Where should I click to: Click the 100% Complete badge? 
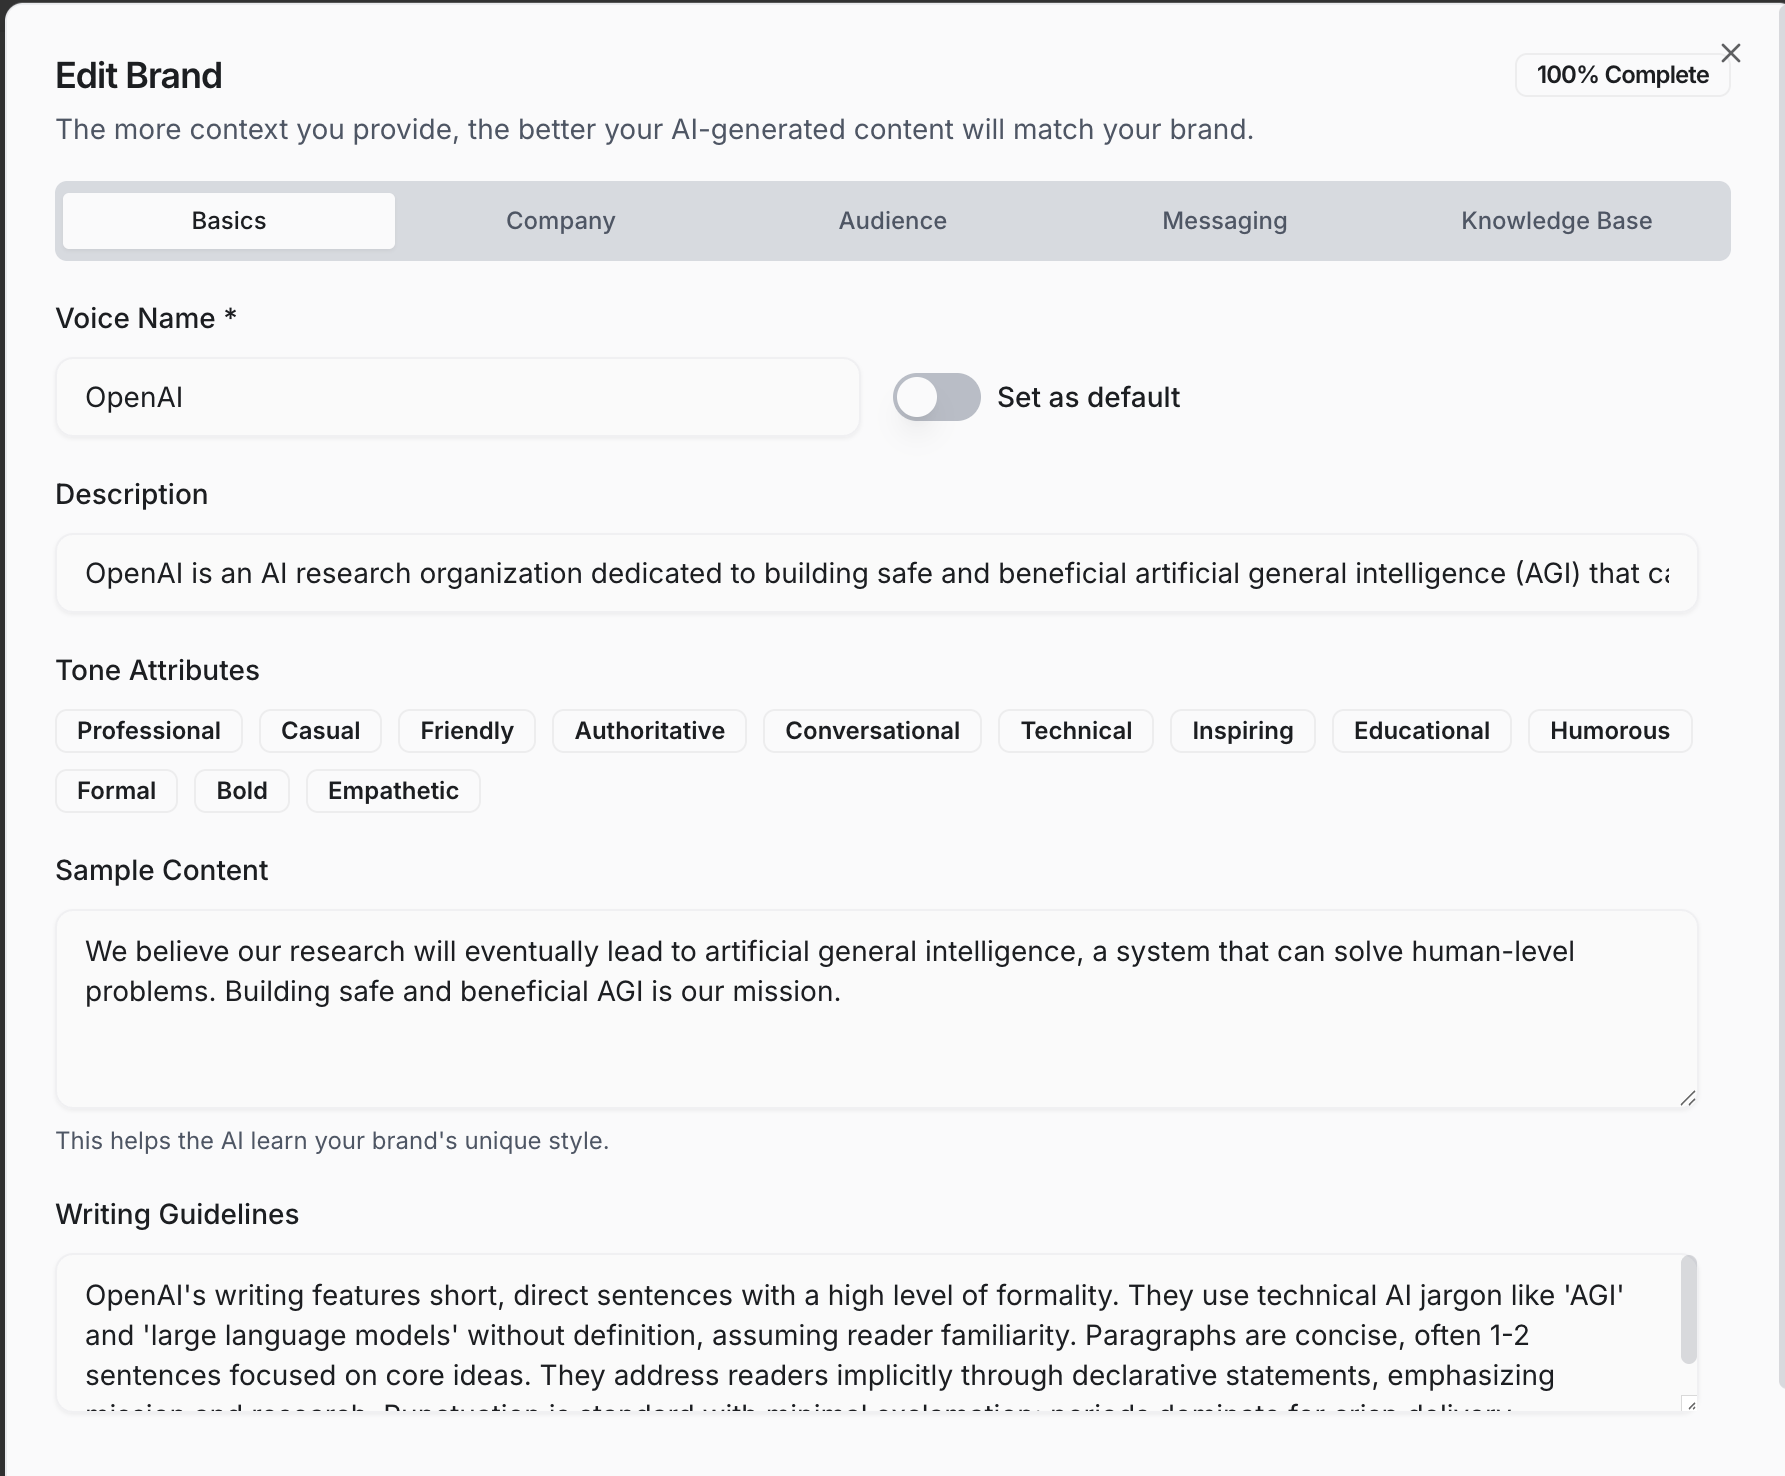point(1623,75)
